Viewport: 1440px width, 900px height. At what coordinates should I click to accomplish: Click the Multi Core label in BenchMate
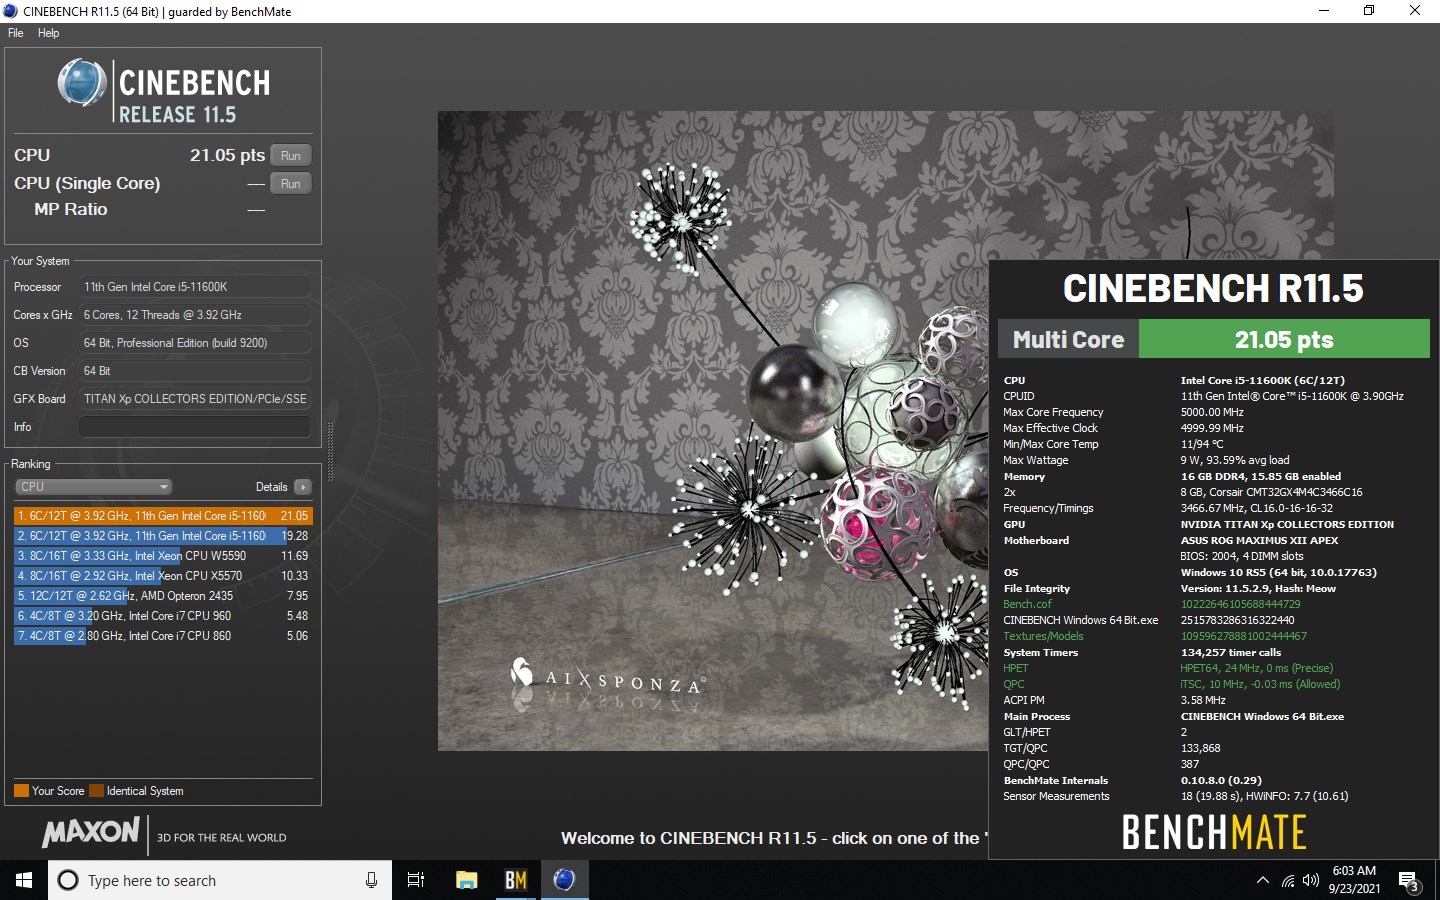pos(1068,339)
